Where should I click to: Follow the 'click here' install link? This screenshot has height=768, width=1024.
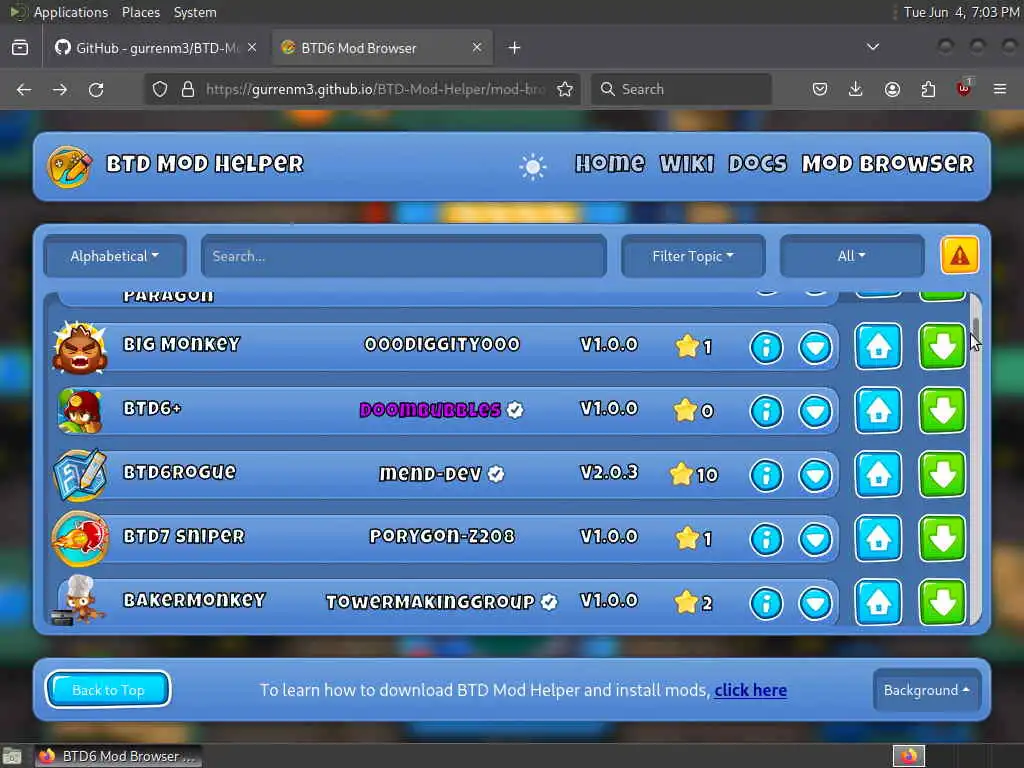tap(750, 690)
